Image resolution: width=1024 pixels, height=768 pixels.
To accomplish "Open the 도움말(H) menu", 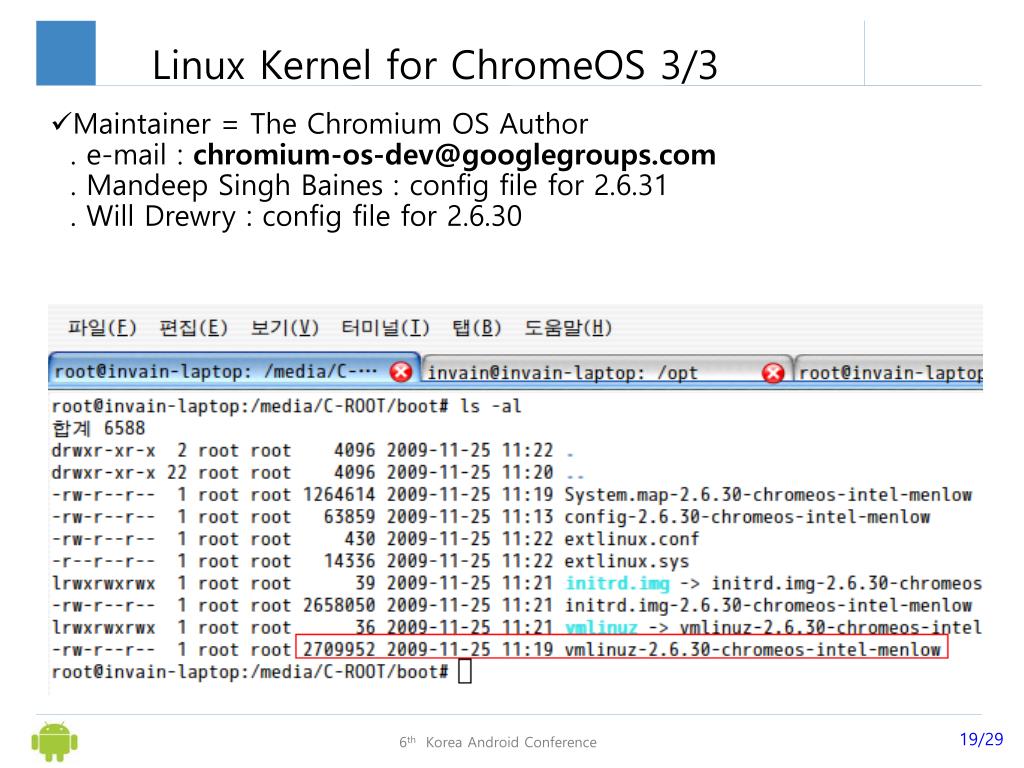I will 568,327.
